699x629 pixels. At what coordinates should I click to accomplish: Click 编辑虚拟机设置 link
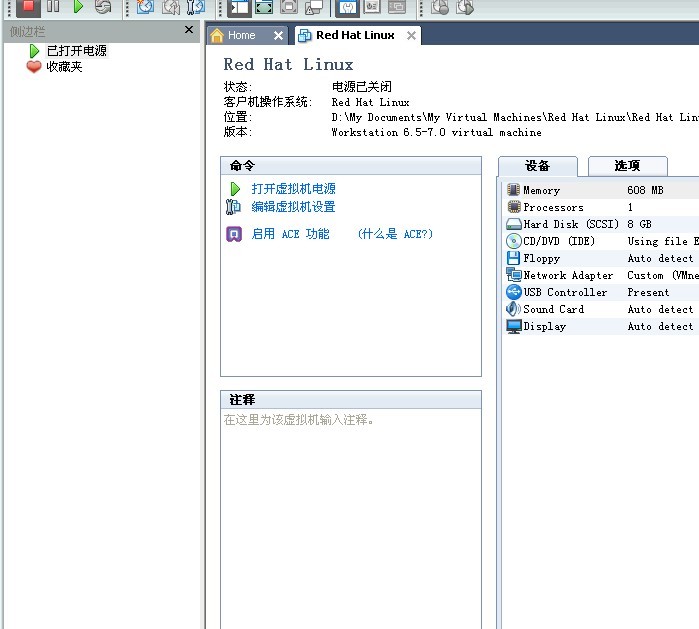click(x=293, y=207)
